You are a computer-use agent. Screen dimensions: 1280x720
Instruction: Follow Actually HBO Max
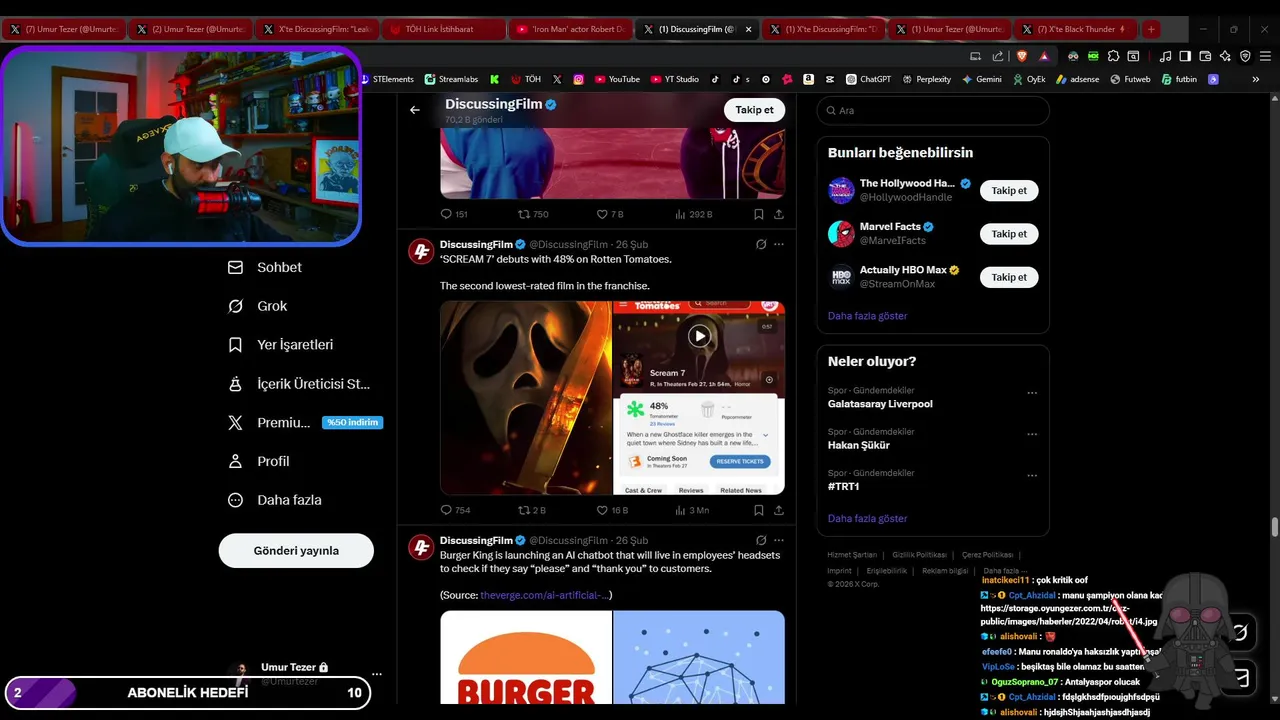1009,277
